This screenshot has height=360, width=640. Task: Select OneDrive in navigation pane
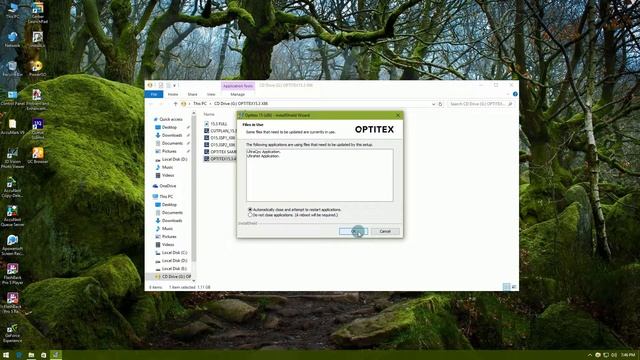(x=168, y=186)
